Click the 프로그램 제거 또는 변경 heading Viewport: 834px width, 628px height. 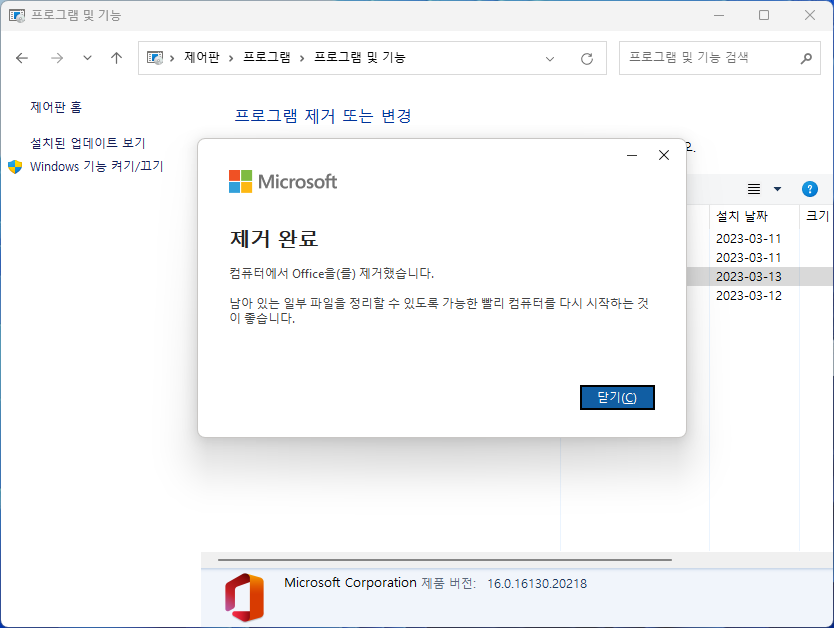pyautogui.click(x=323, y=115)
